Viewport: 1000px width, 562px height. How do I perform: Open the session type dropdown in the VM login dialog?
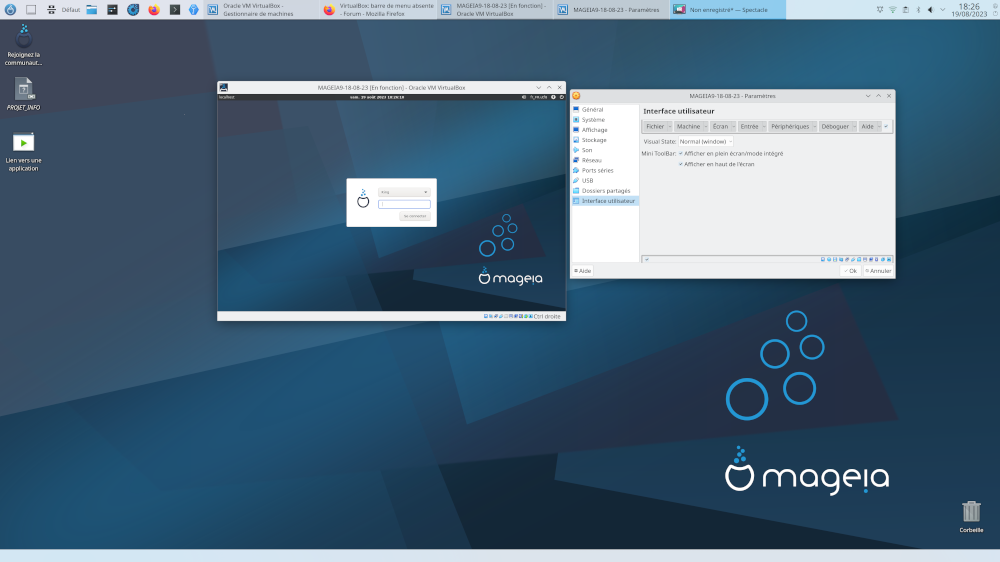404,192
